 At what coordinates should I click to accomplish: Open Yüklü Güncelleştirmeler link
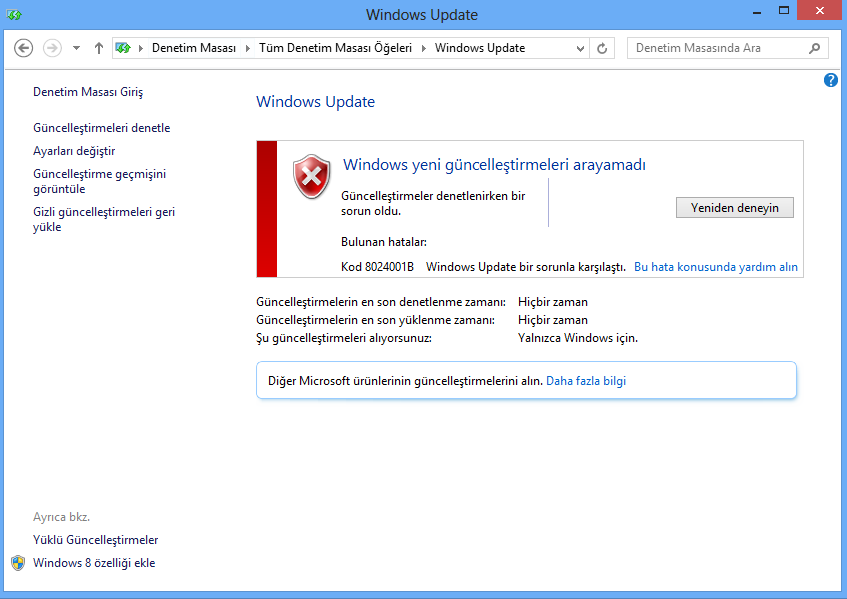click(96, 540)
